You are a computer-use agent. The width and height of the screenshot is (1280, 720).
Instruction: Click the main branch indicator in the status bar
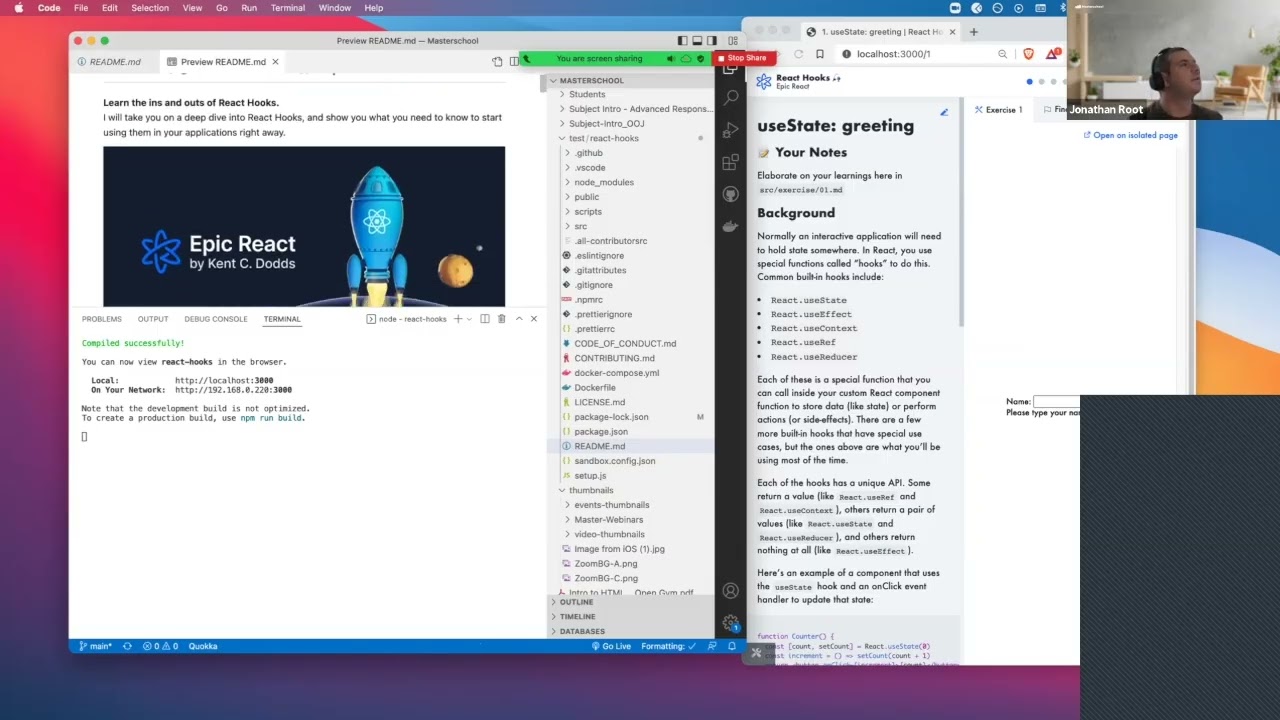coord(96,646)
